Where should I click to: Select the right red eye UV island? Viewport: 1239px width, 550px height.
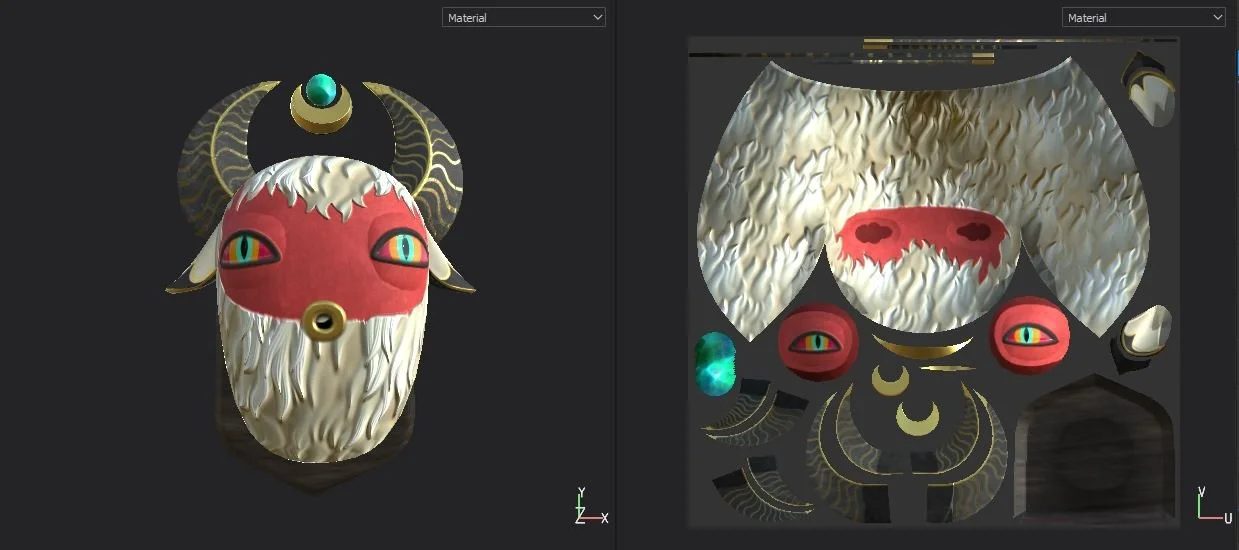click(x=1030, y=335)
